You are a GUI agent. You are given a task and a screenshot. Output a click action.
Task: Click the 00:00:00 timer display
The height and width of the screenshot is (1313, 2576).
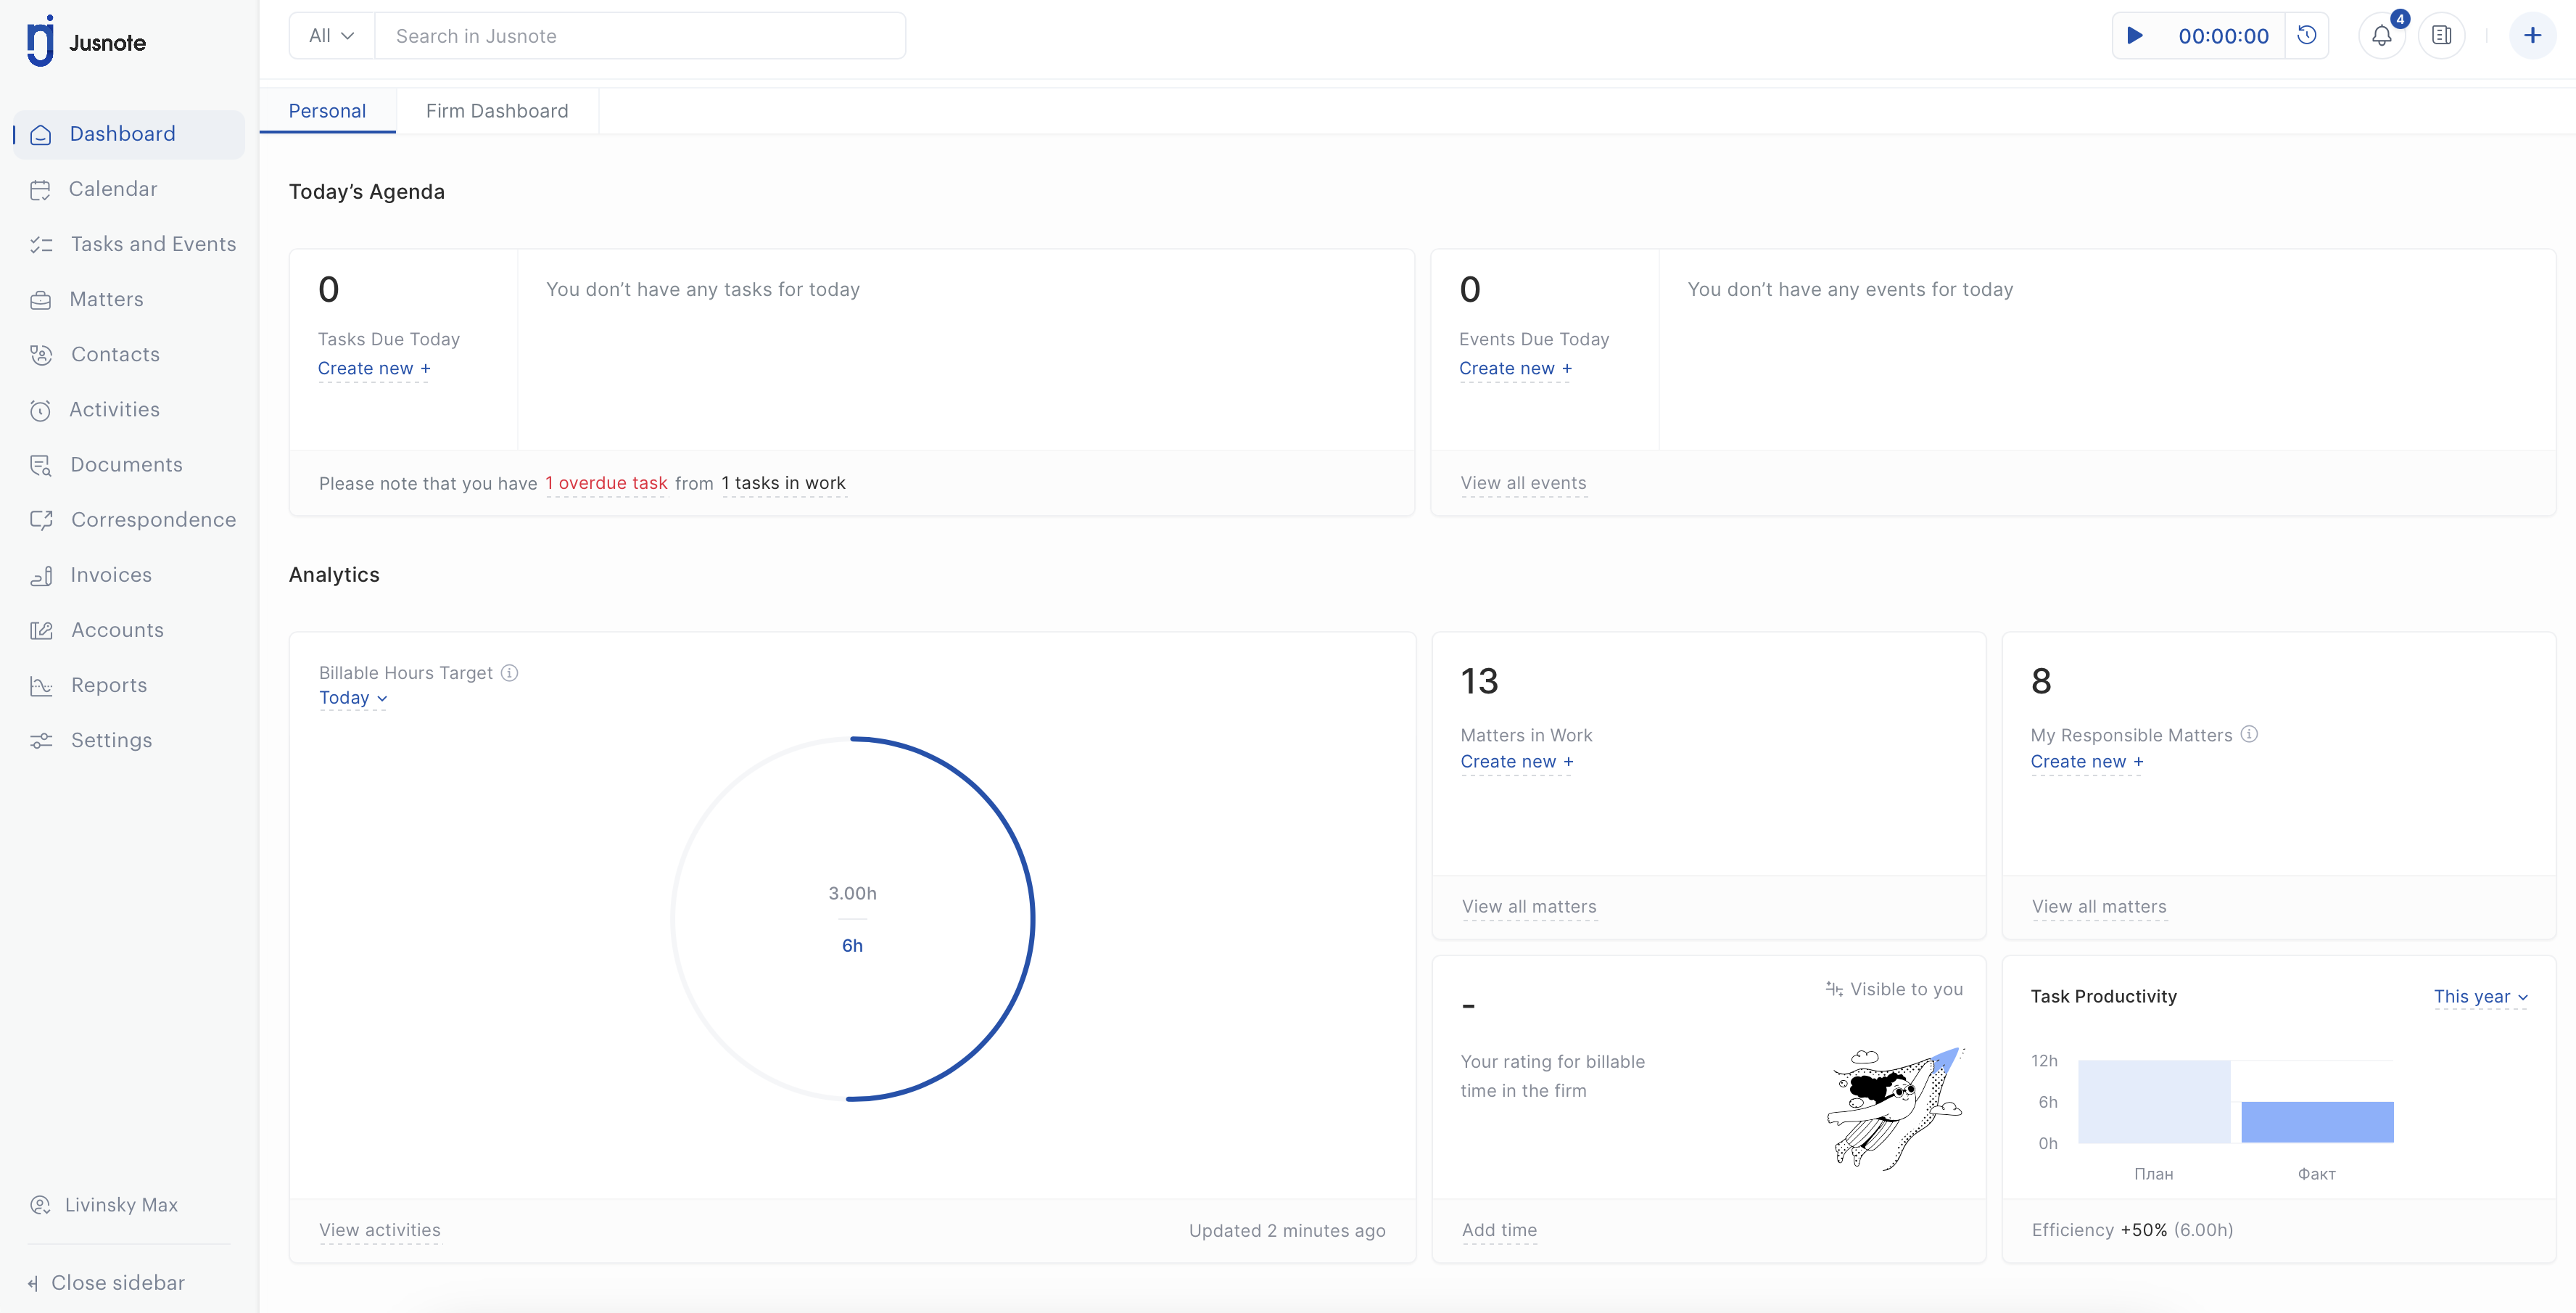pyautogui.click(x=2223, y=36)
